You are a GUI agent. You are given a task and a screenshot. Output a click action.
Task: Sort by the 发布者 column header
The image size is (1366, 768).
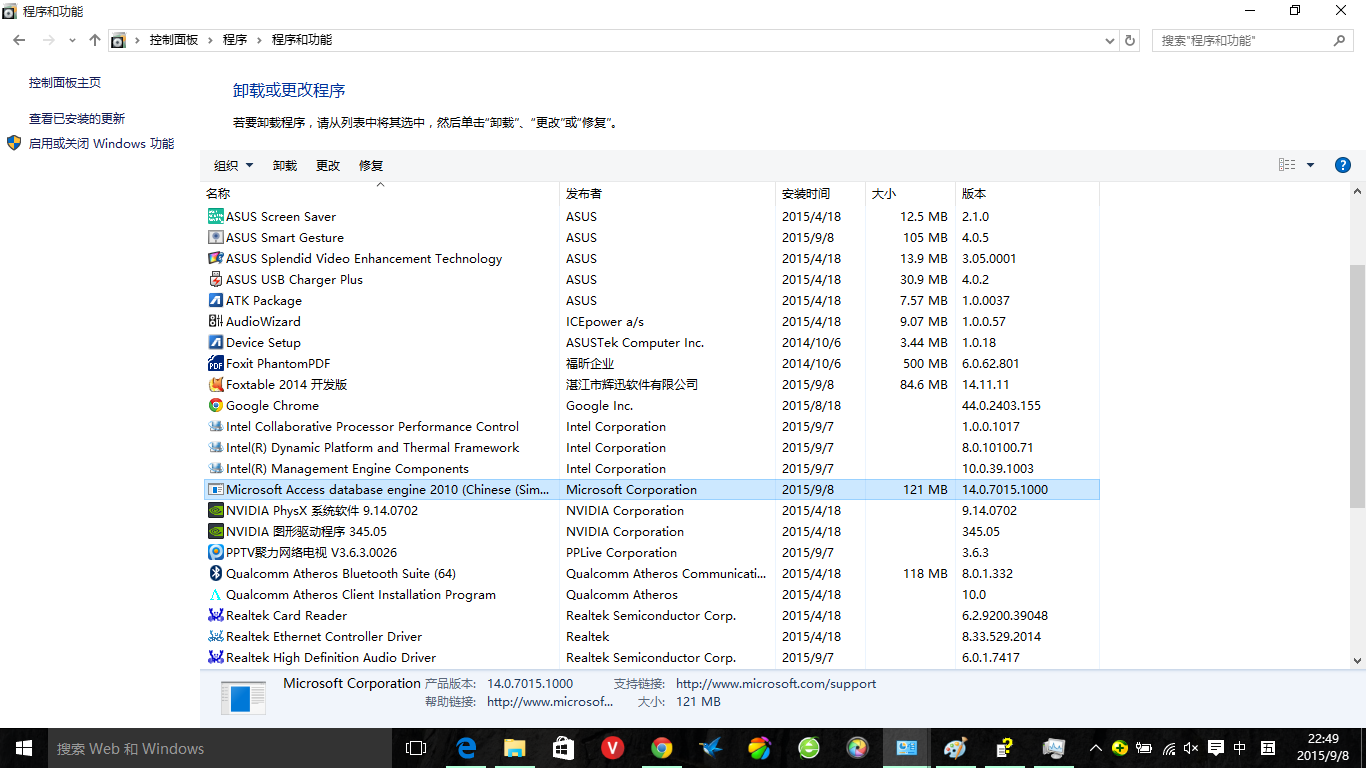click(x=667, y=193)
